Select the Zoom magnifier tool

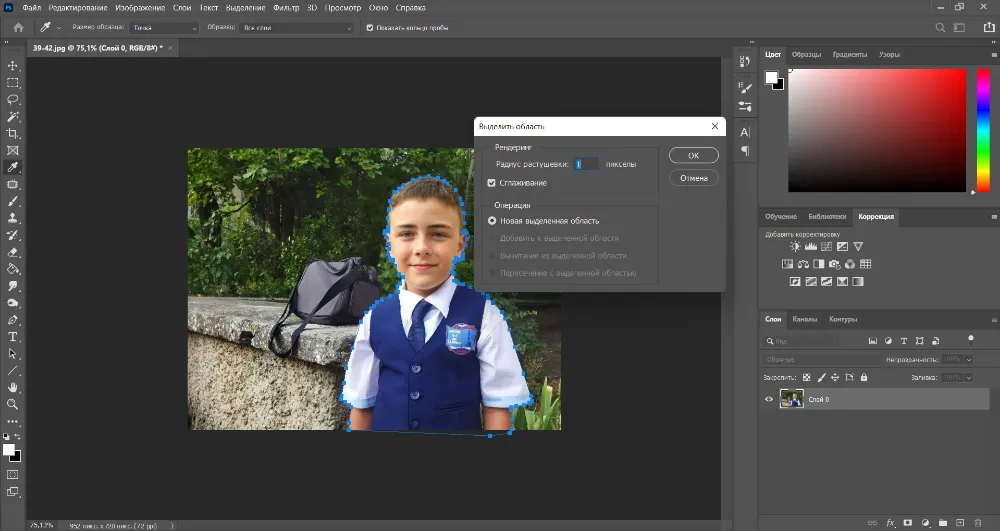(13, 404)
